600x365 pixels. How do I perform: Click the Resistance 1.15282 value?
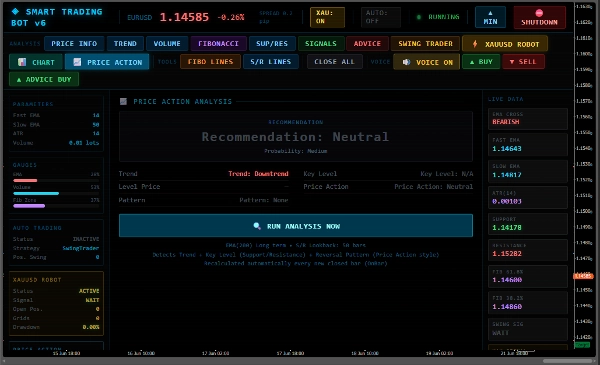507,254
